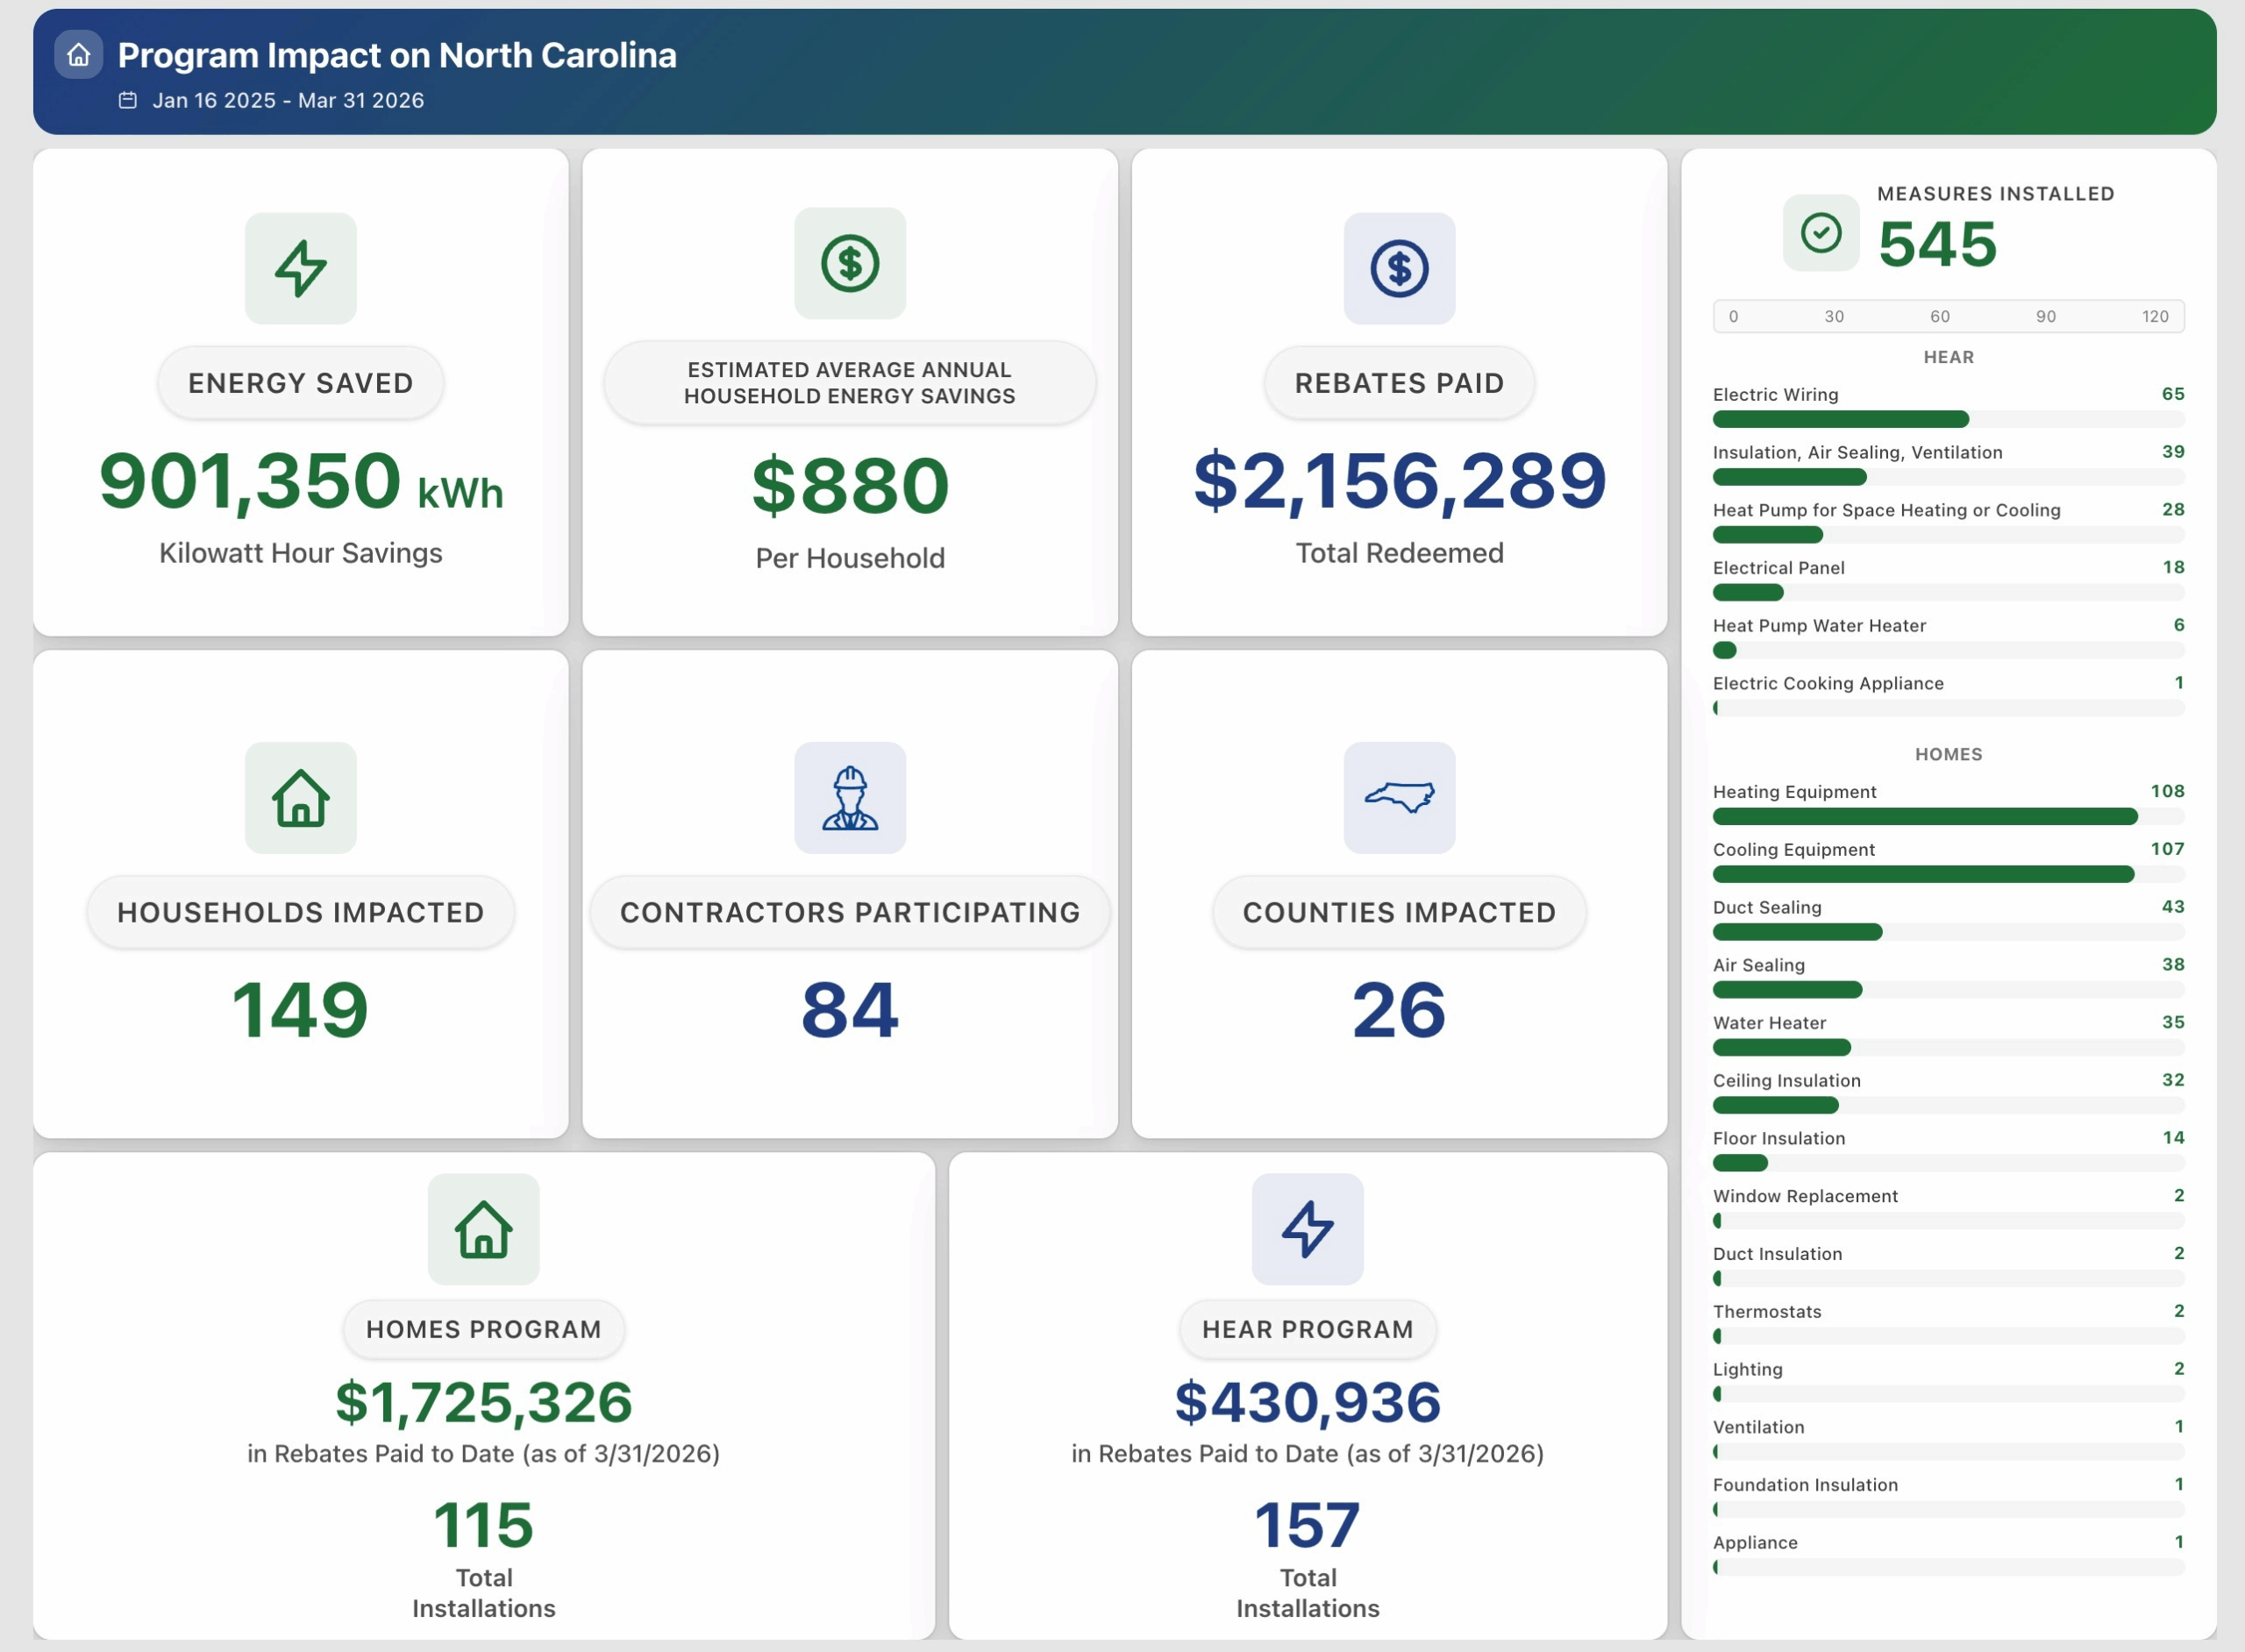Click the 901,350 kWh value

(301, 481)
